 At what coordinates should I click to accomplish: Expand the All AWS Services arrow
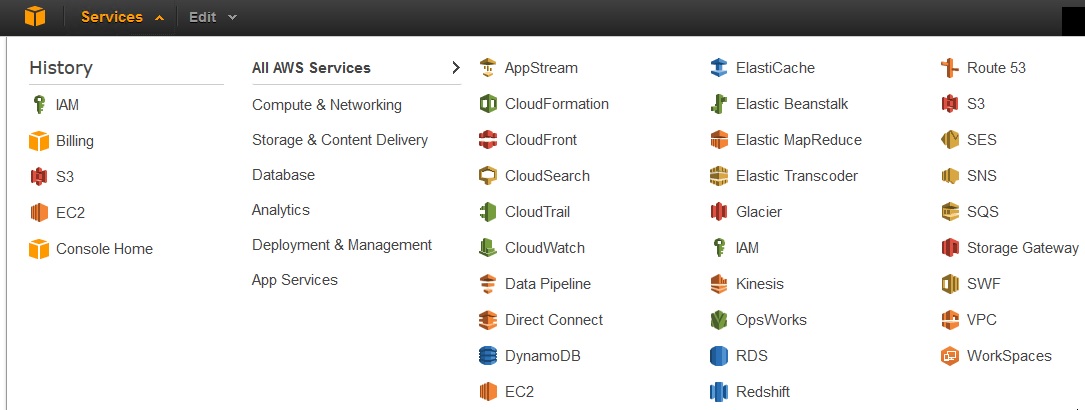click(456, 68)
